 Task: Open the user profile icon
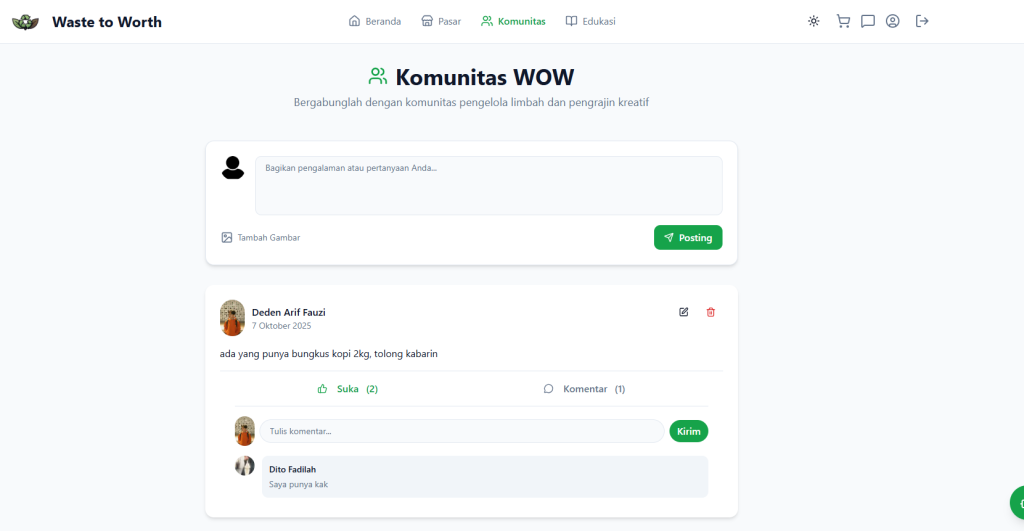pos(893,21)
